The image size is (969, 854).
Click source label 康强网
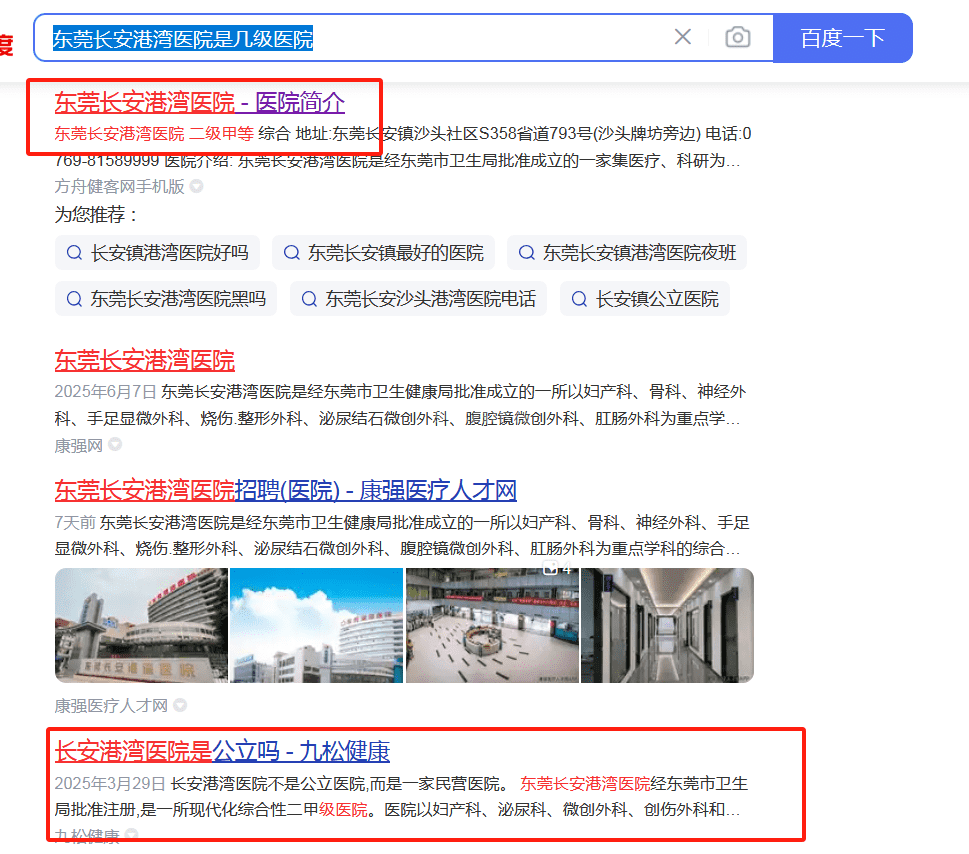[x=78, y=446]
